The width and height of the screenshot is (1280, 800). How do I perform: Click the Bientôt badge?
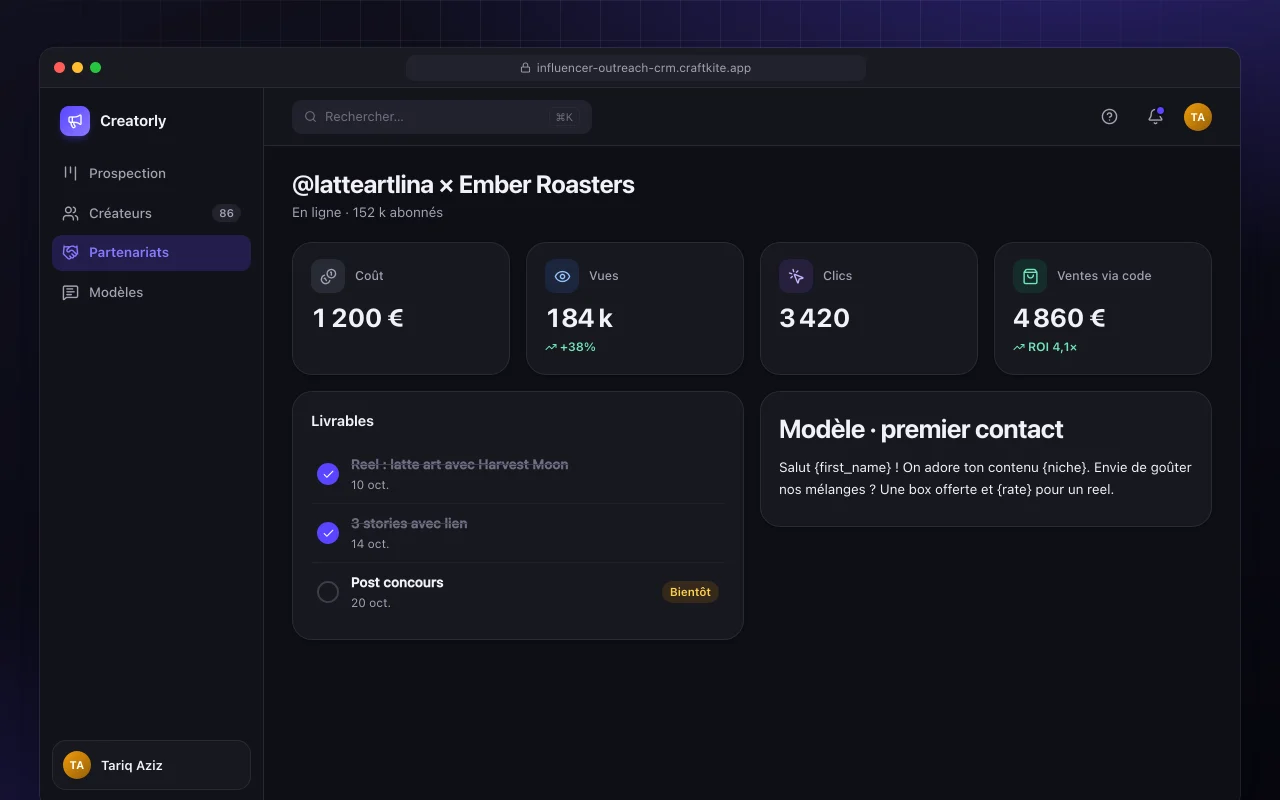(690, 592)
